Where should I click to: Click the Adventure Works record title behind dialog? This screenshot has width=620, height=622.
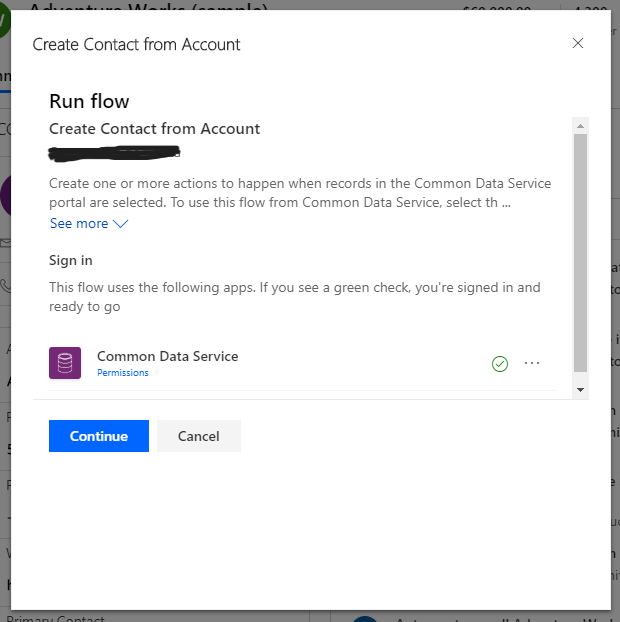(150, 7)
